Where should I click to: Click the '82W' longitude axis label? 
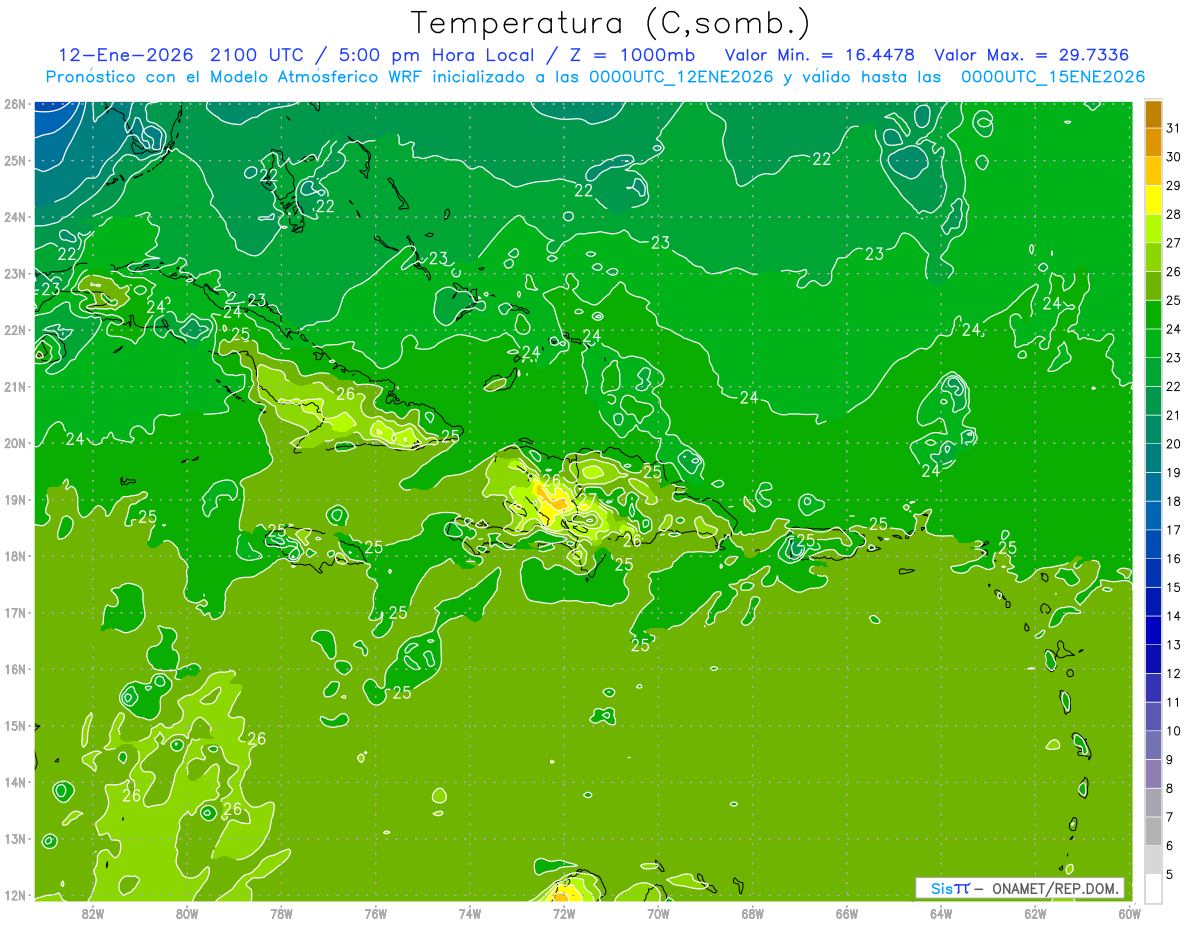click(93, 913)
